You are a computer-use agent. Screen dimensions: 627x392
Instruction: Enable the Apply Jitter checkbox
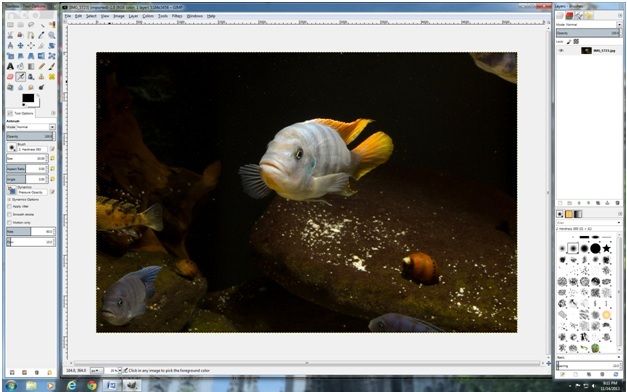point(9,206)
